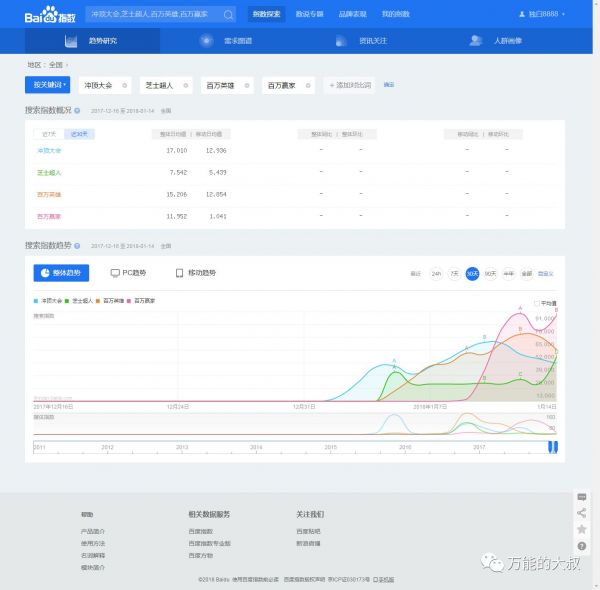
Task: Toggle the 平均值 checkbox
Action: click(x=537, y=303)
